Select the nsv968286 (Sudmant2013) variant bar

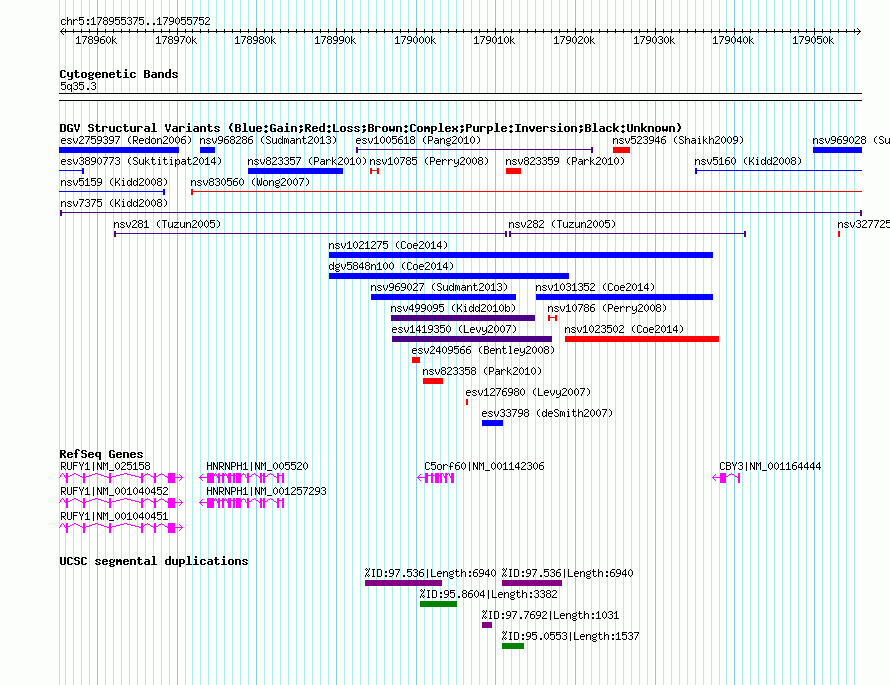(x=208, y=150)
